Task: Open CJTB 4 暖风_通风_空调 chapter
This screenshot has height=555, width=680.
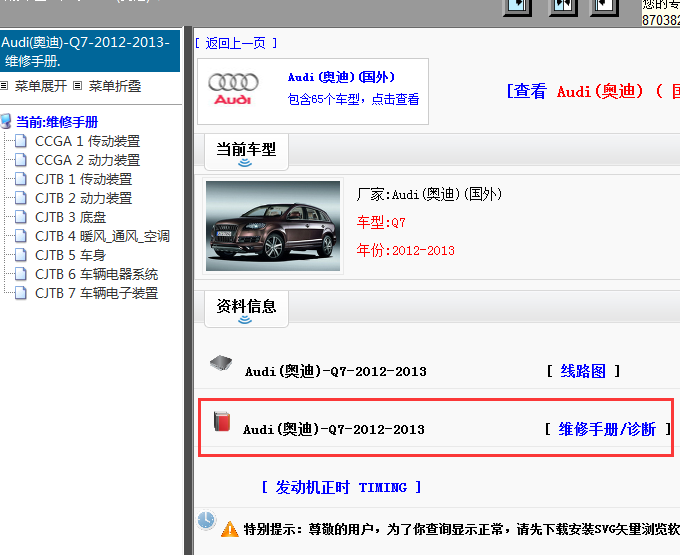Action: click(102, 236)
